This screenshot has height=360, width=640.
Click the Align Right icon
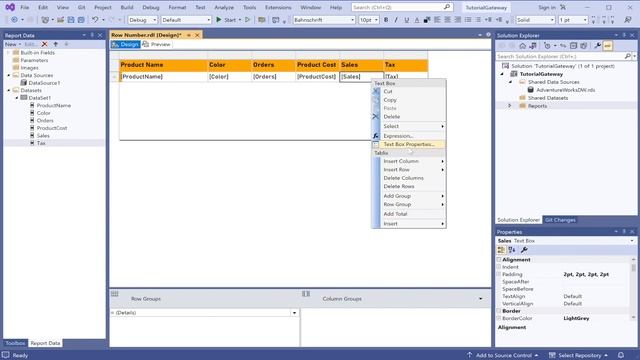click(x=458, y=20)
